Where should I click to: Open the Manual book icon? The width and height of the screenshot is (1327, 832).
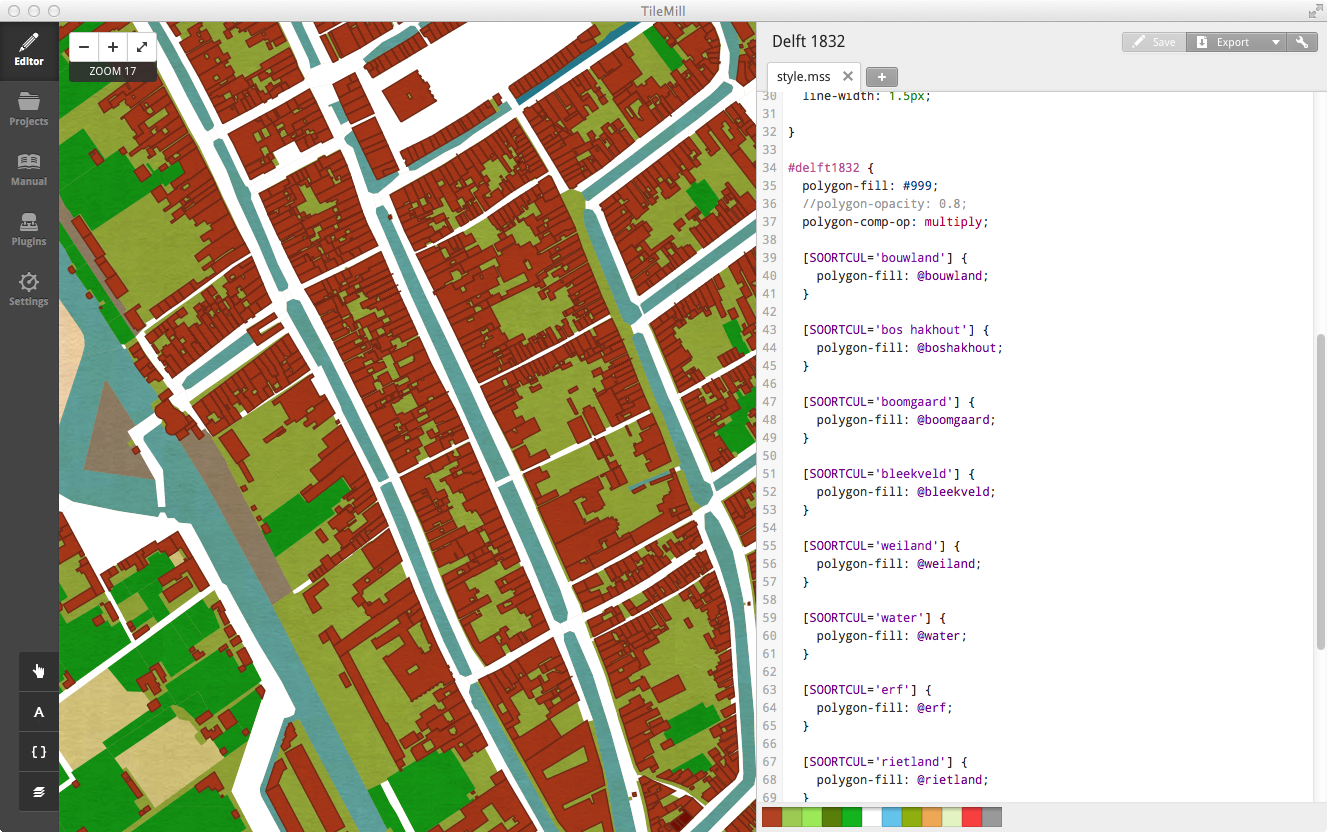click(x=29, y=169)
